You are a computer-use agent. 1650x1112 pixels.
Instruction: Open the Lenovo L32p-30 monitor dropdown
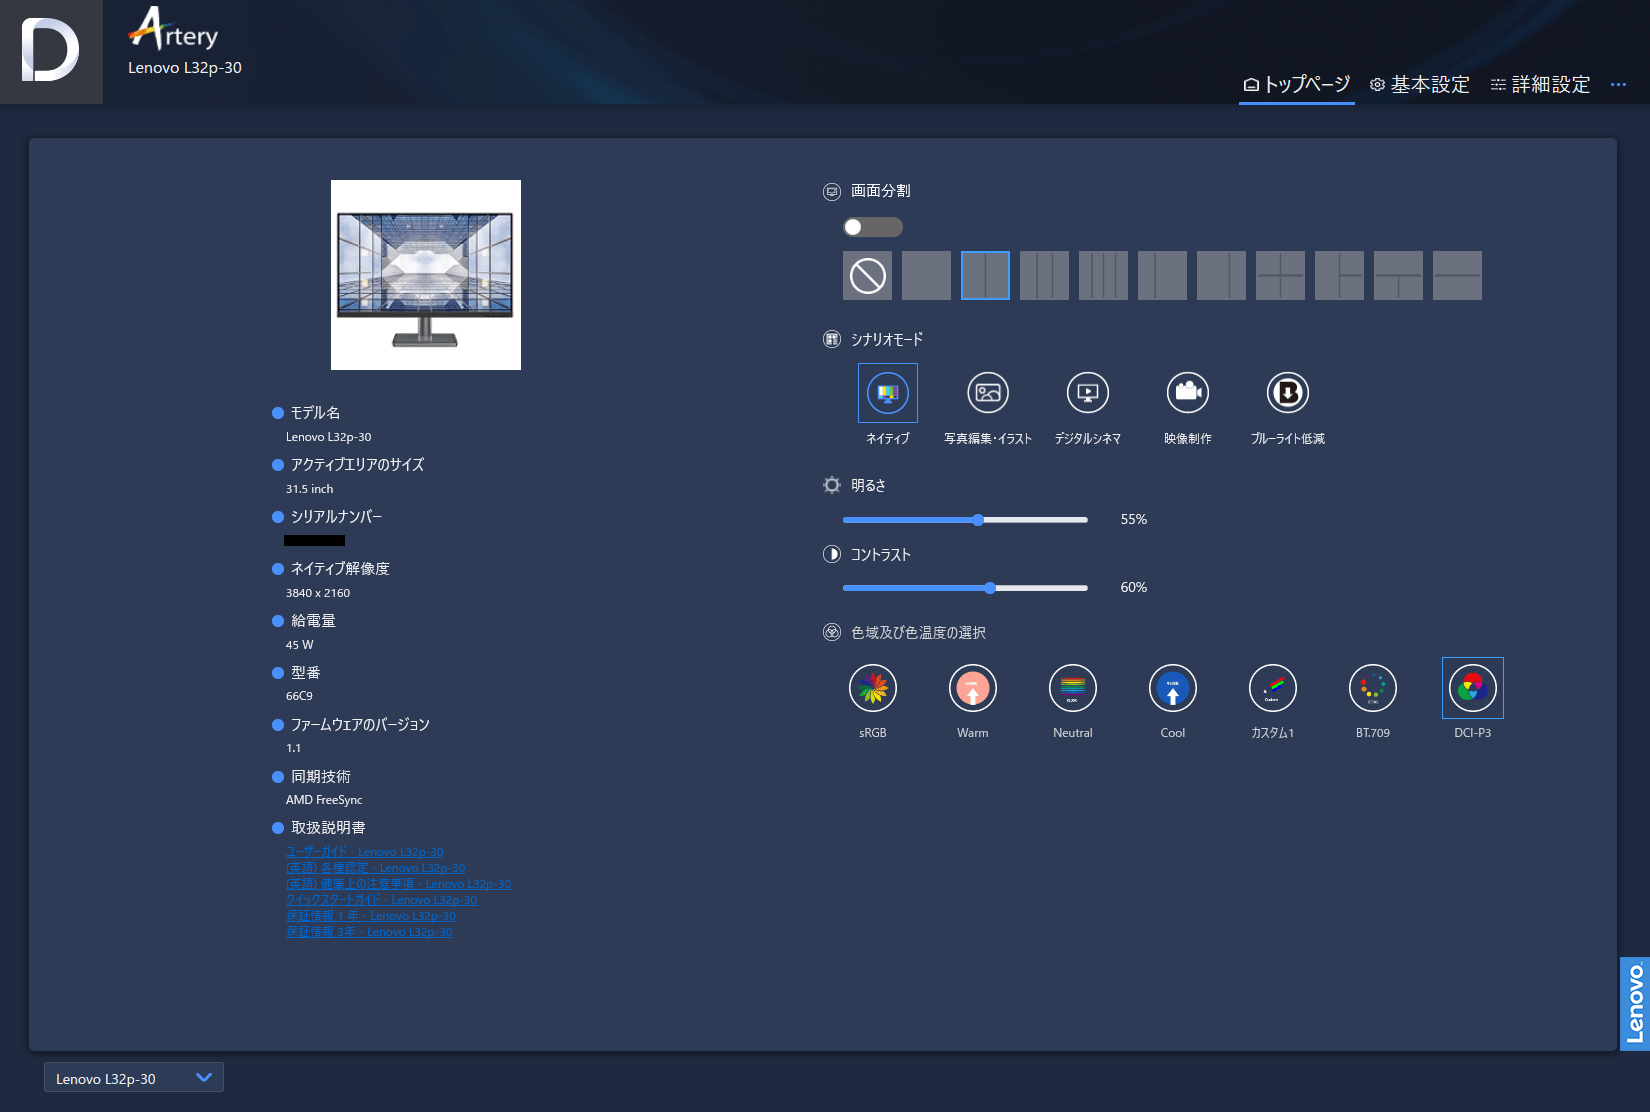click(x=133, y=1078)
